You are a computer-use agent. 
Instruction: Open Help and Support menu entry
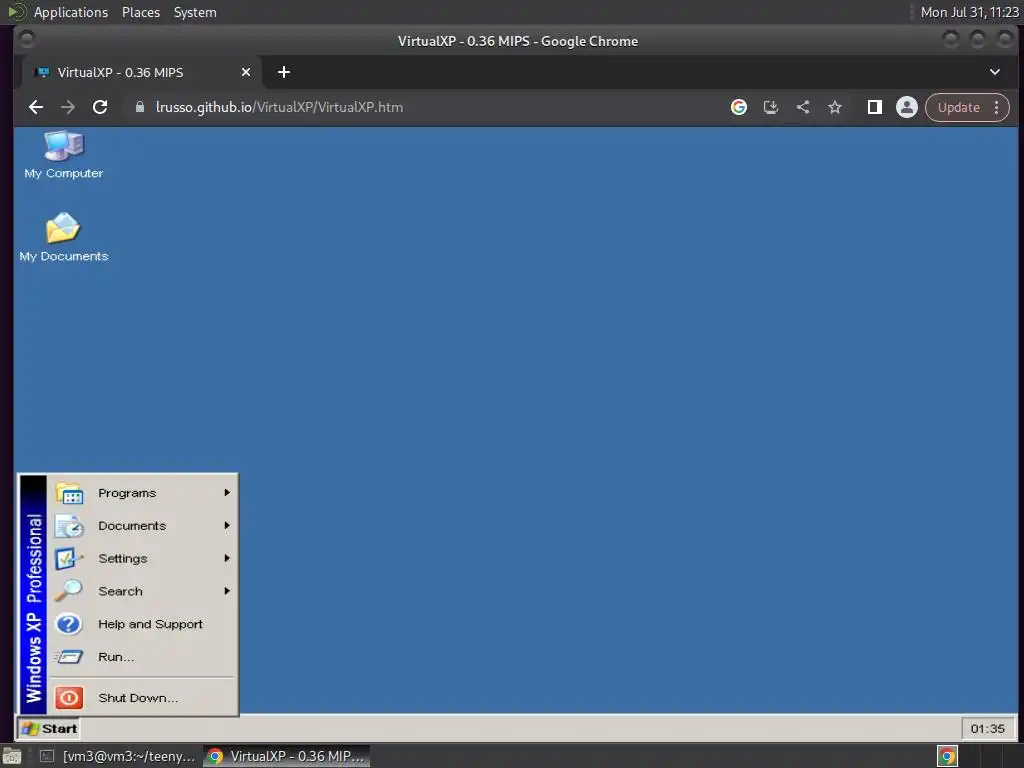point(142,624)
